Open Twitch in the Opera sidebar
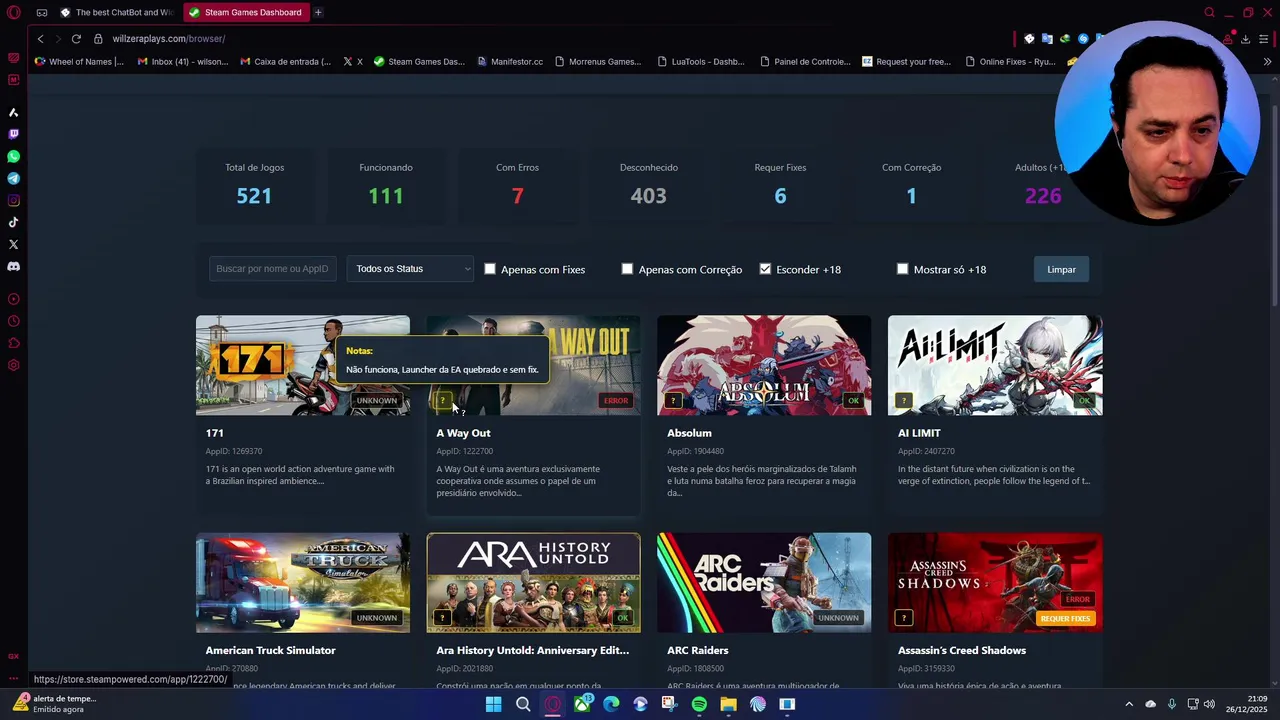Screen dimensions: 1280x720 point(14,134)
